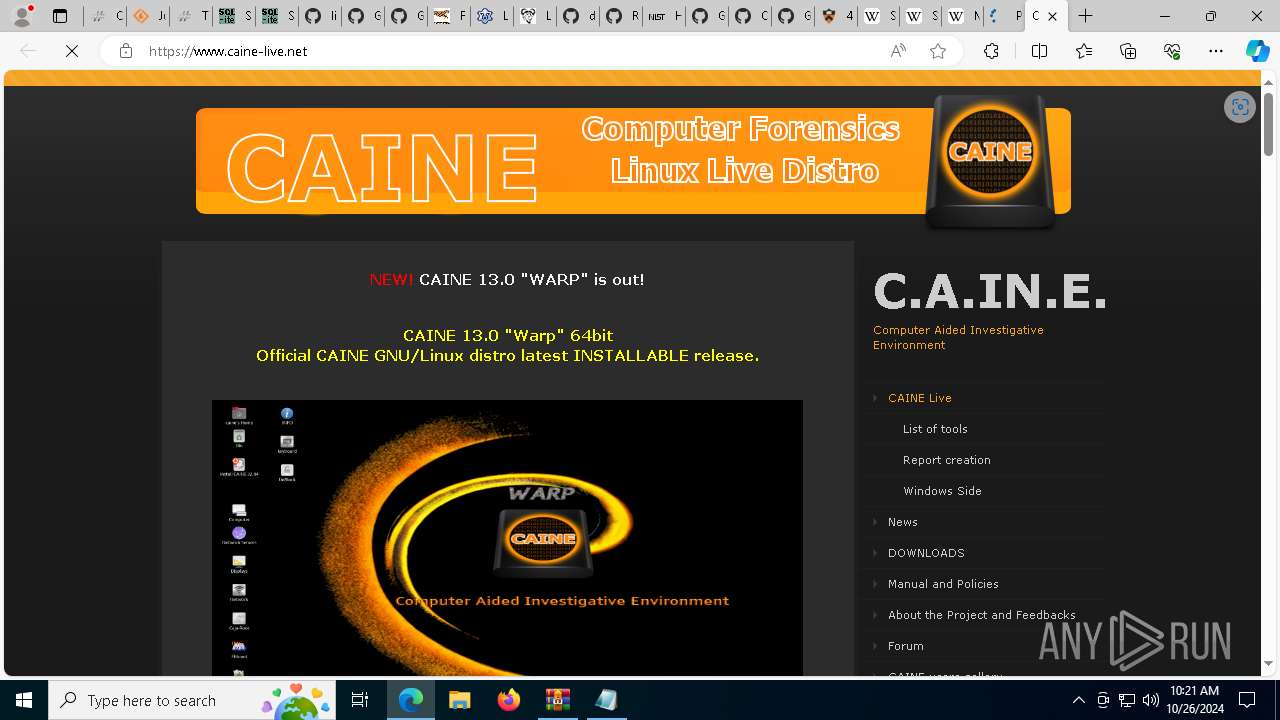Viewport: 1280px width, 720px height.
Task: Click the arrow beside Manual and Policies
Action: pos(875,584)
